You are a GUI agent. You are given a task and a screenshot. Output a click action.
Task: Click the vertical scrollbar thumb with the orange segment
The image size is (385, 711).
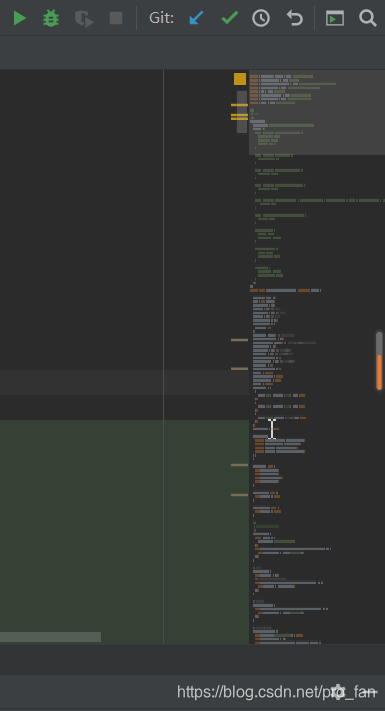379,361
